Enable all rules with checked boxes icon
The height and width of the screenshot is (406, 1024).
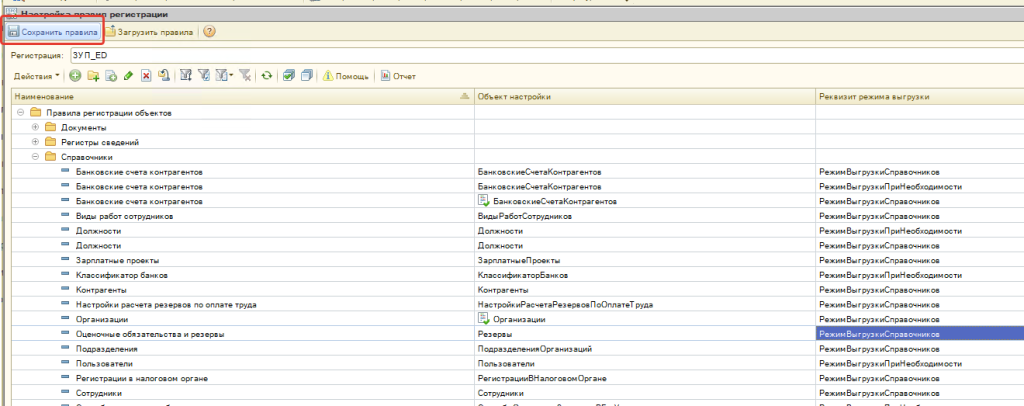[x=288, y=76]
